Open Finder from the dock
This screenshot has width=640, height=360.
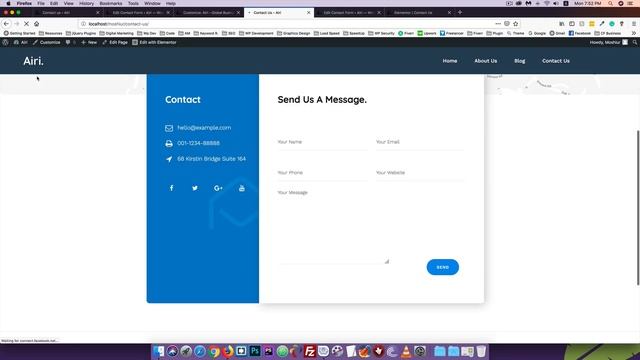pos(159,351)
